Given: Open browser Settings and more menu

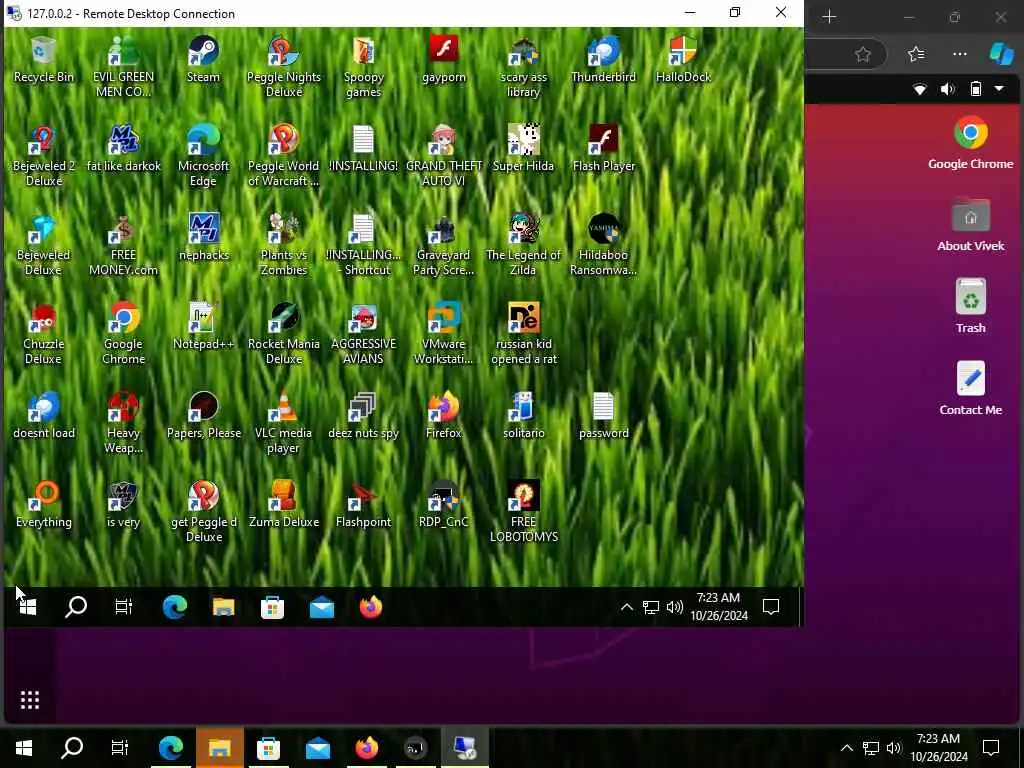Looking at the screenshot, I should 959,54.
